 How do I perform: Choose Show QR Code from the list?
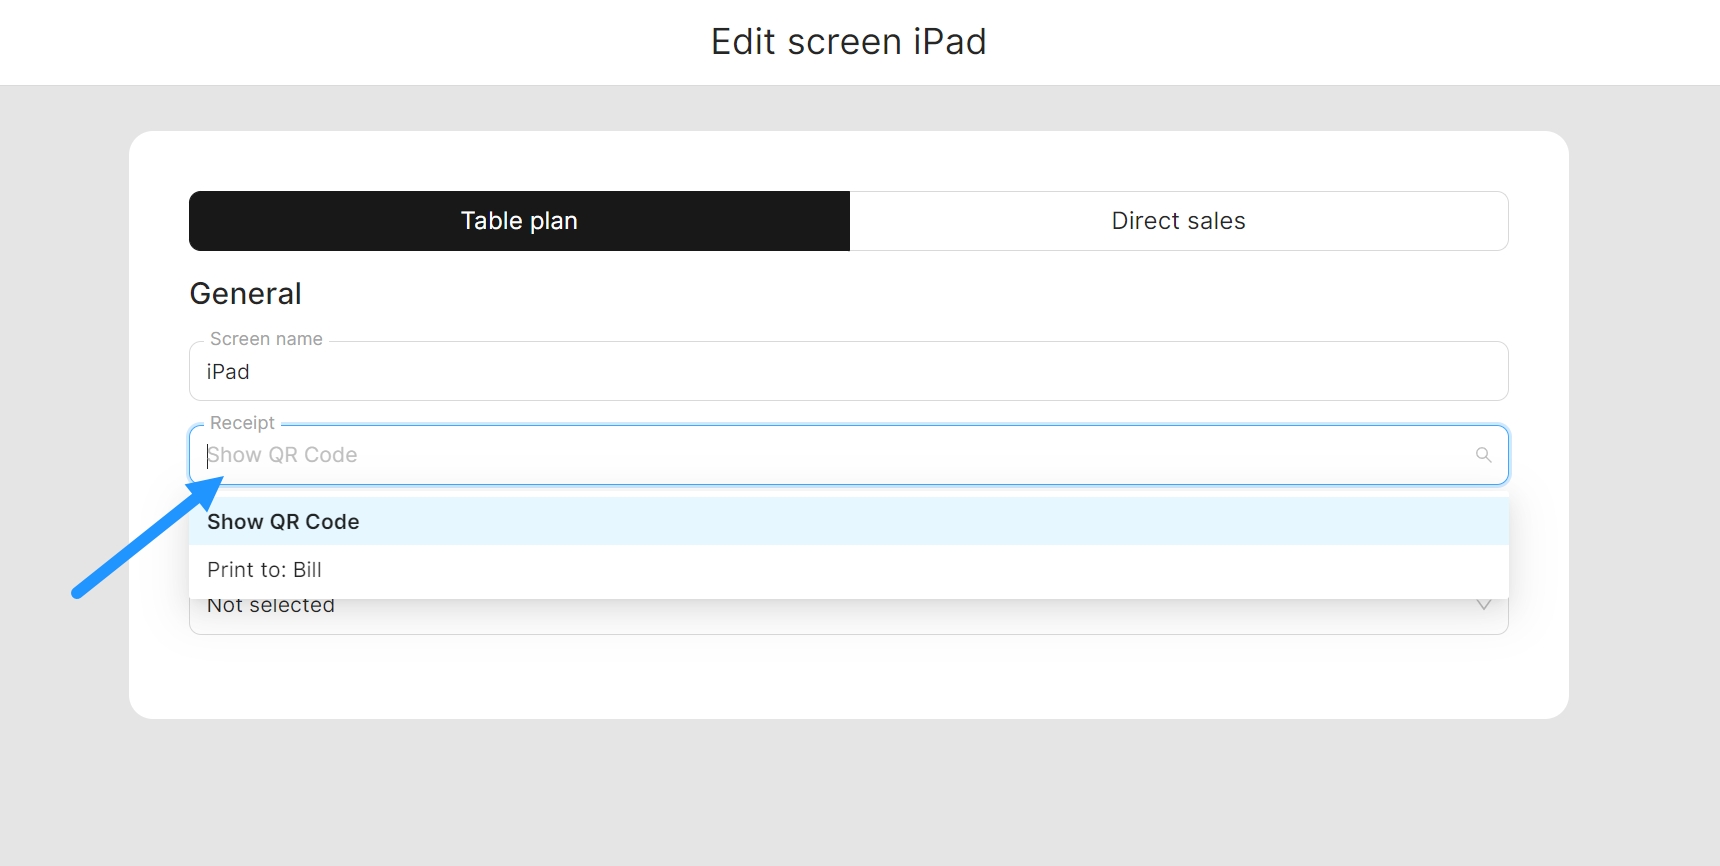point(283,522)
